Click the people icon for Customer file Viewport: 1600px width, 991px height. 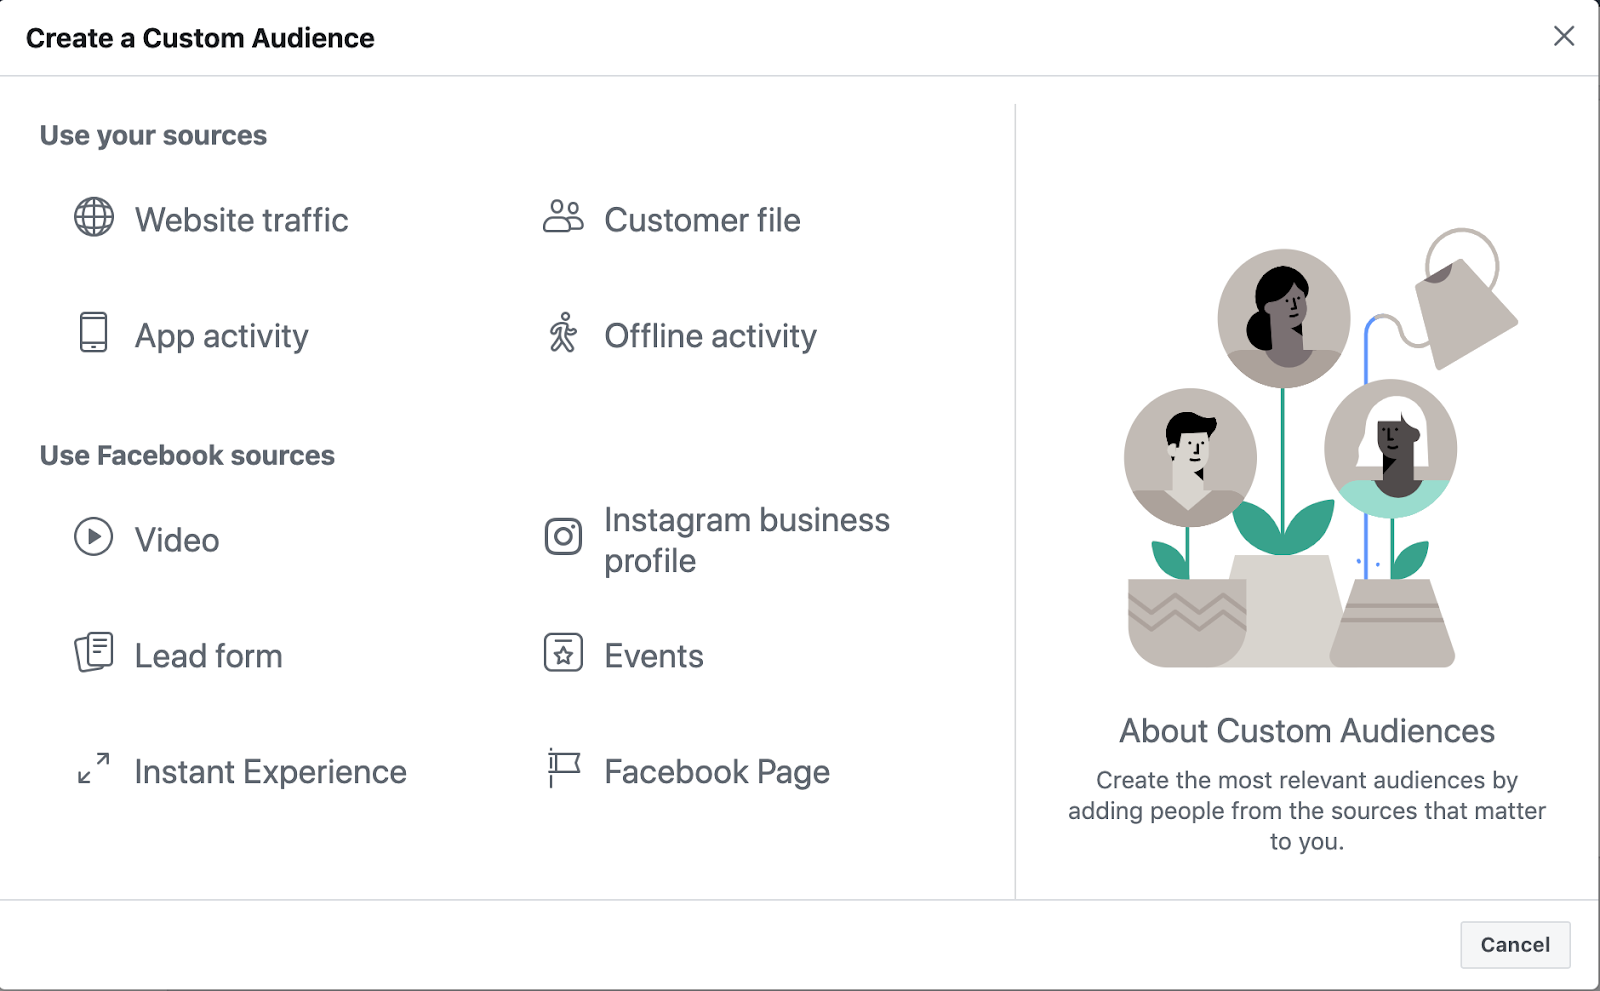tap(563, 216)
